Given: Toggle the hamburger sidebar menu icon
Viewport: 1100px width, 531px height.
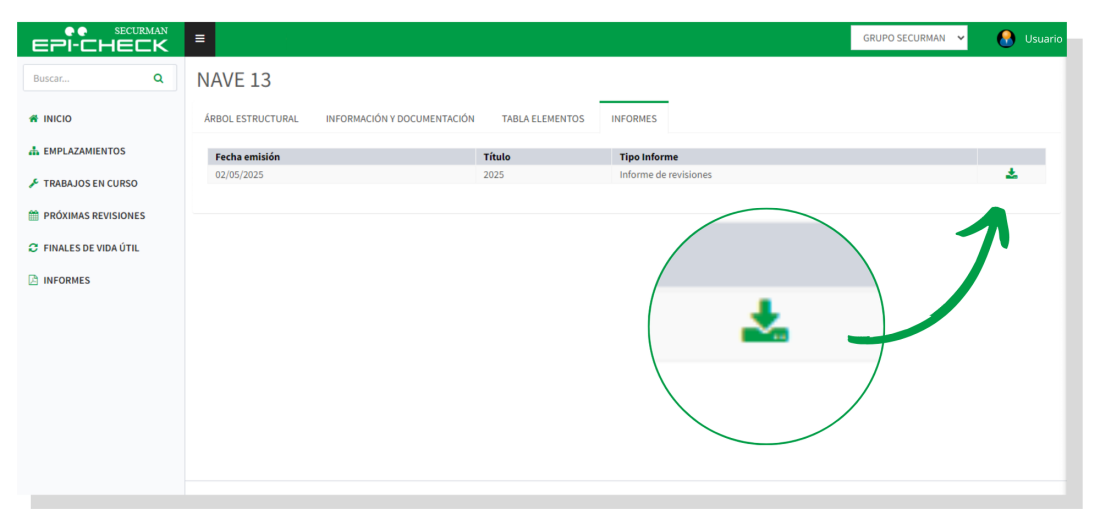Looking at the screenshot, I should point(200,39).
